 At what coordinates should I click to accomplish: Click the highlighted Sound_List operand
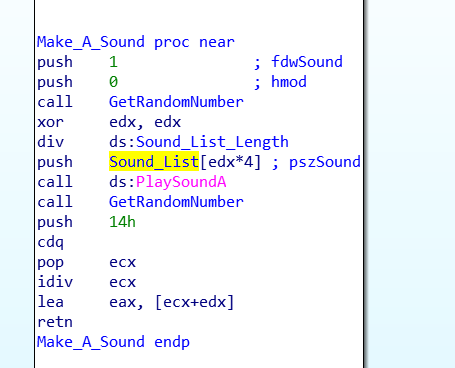[154, 162]
